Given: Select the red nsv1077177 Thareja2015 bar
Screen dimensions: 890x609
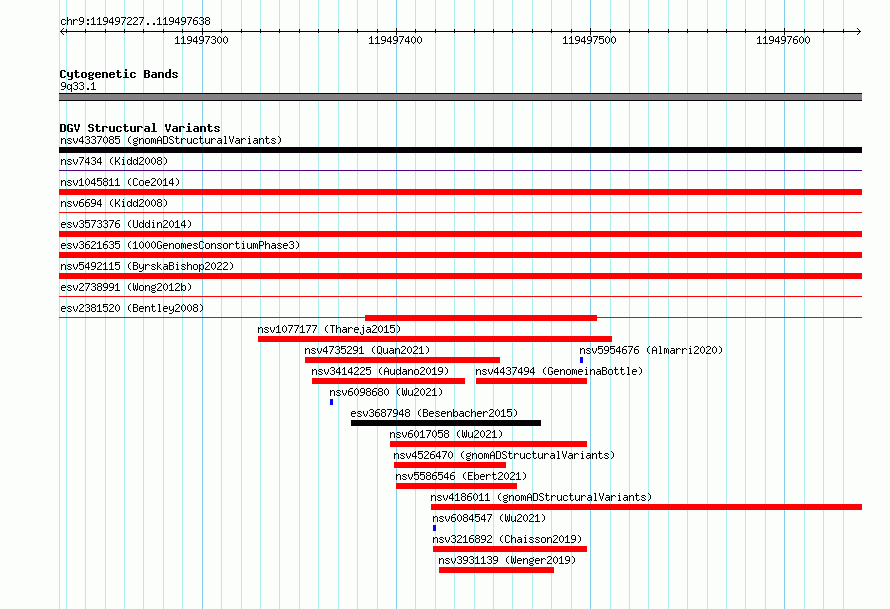Looking at the screenshot, I should [435, 339].
